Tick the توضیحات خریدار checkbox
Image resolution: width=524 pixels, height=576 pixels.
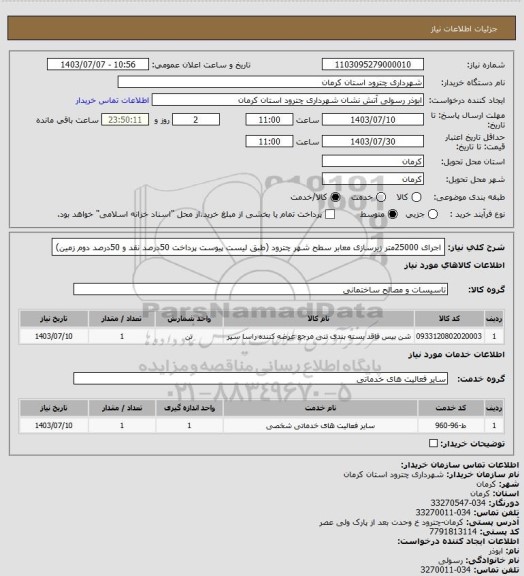433,443
